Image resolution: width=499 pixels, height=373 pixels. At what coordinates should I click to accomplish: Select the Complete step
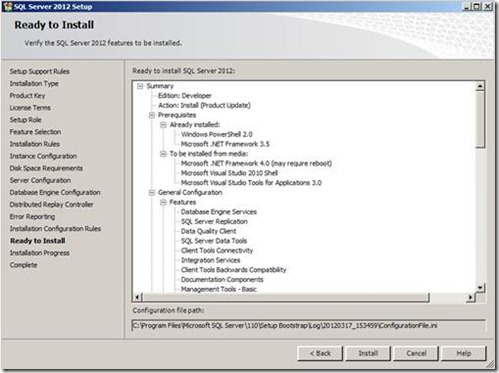(23, 265)
